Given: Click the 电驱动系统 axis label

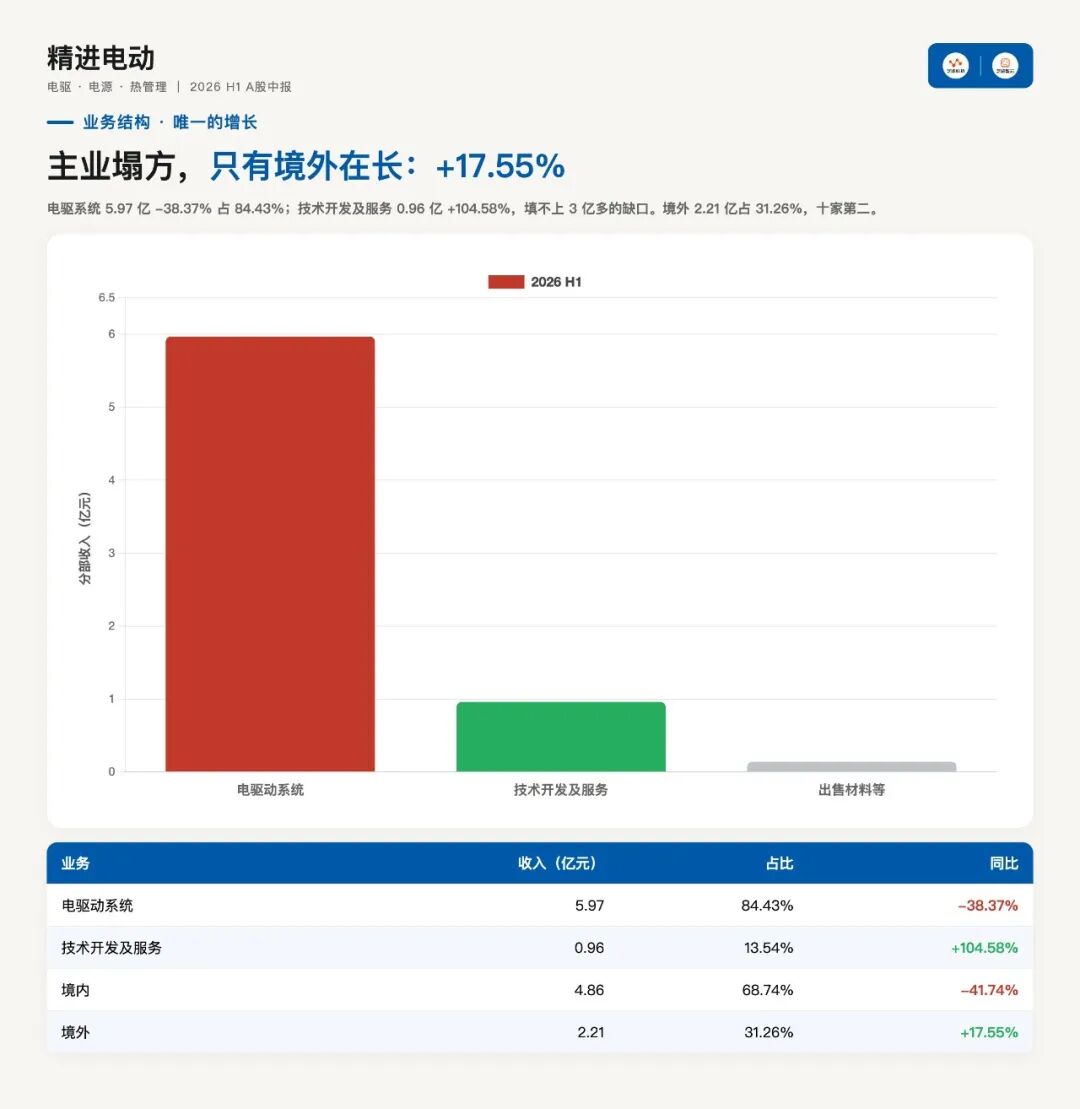Looking at the screenshot, I should 270,789.
